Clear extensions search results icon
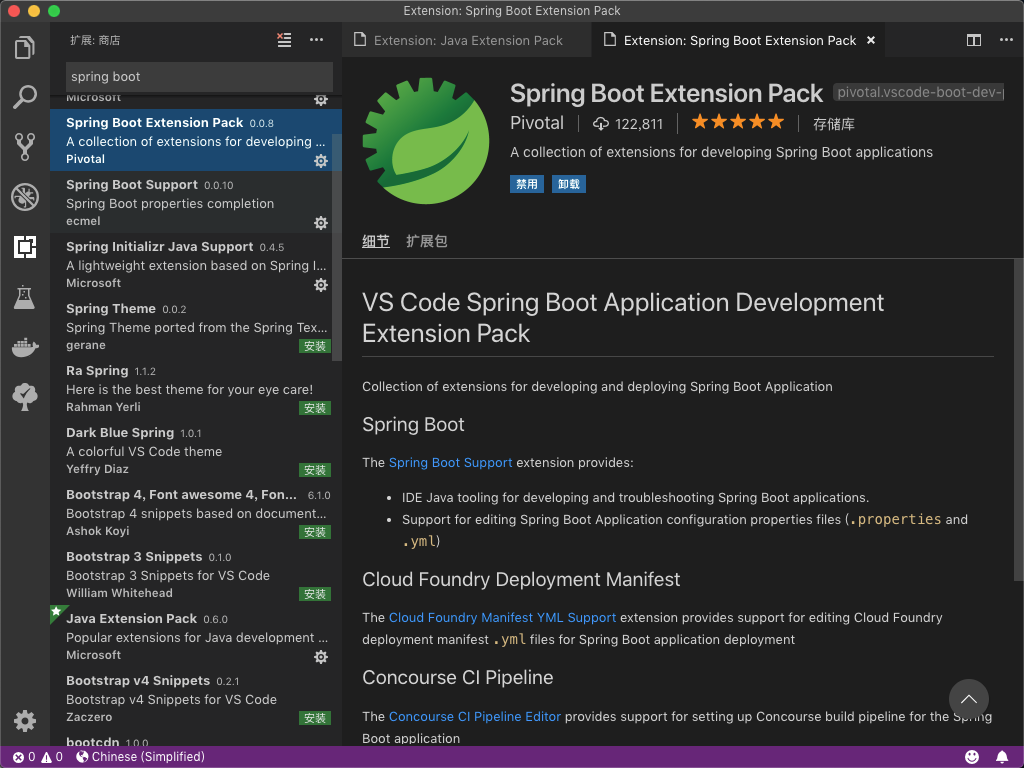Image resolution: width=1024 pixels, height=768 pixels. coord(285,40)
